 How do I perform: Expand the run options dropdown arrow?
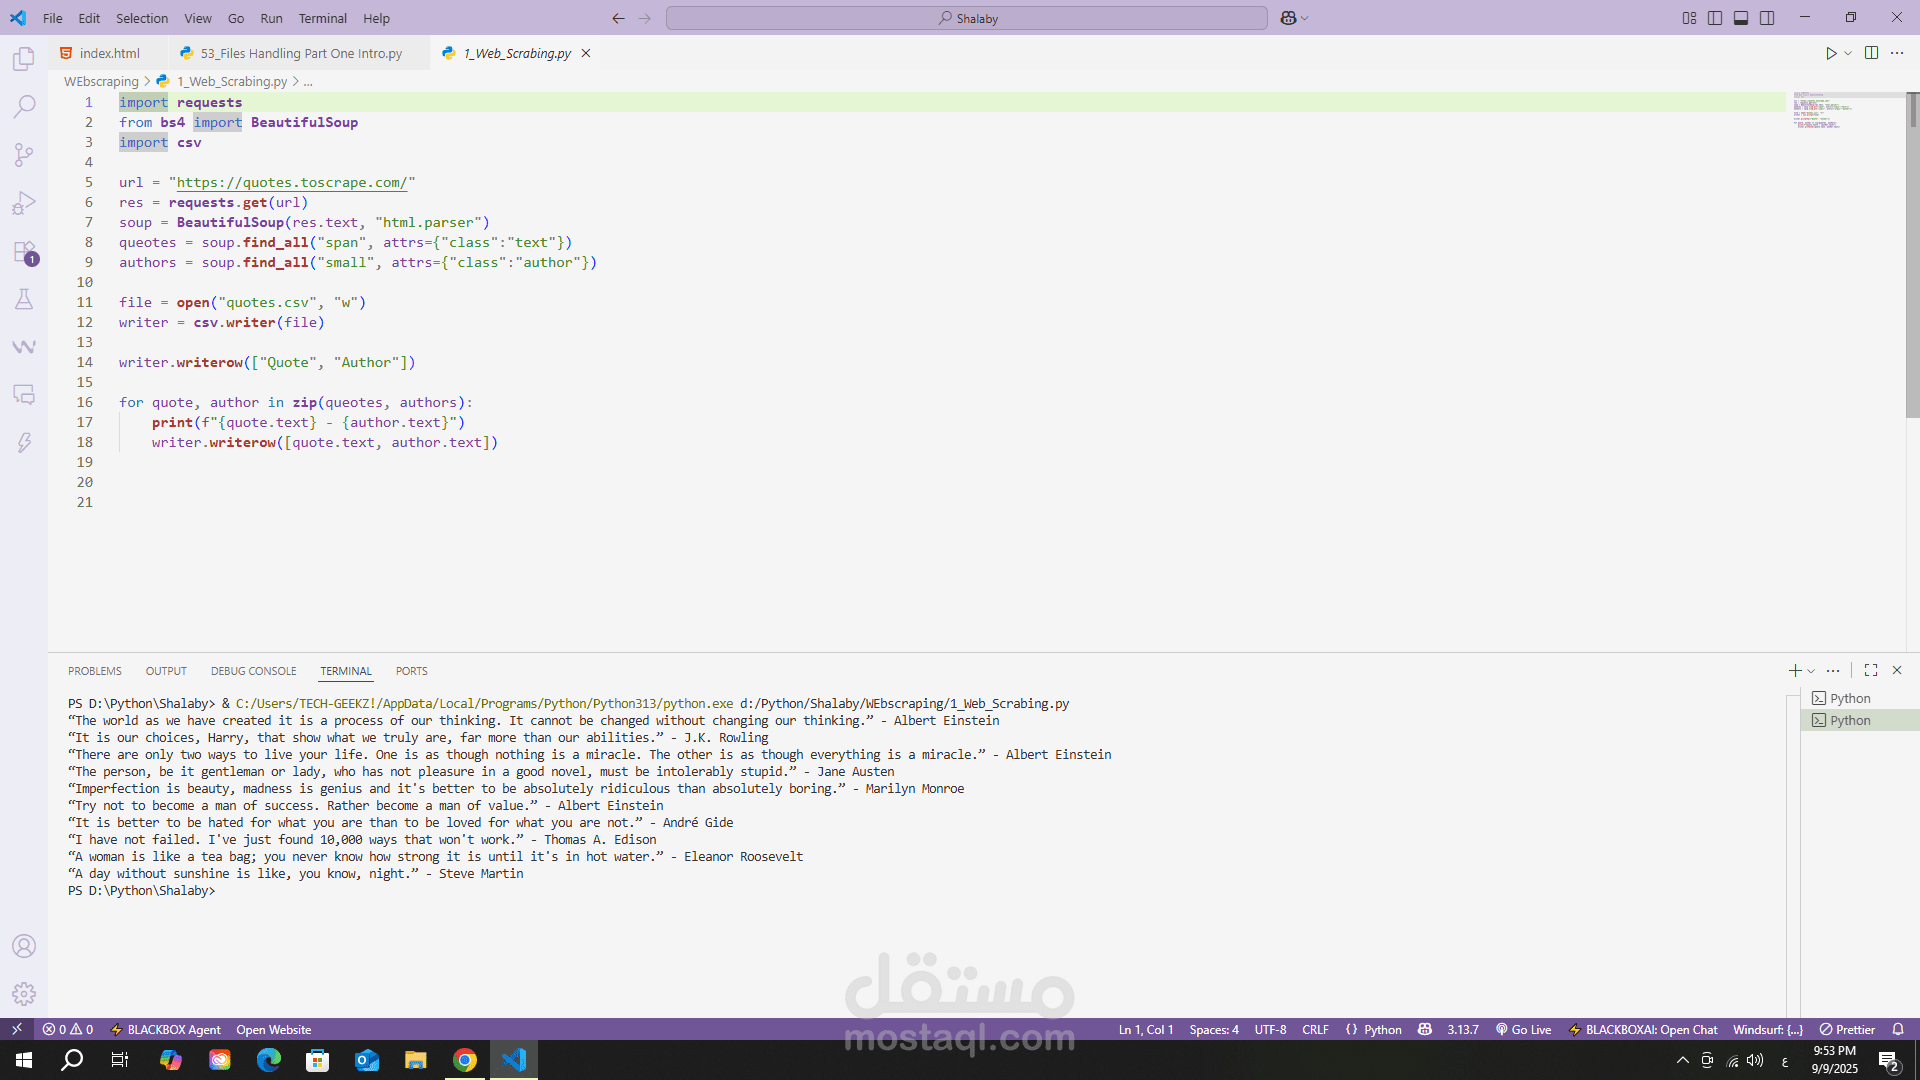(x=1848, y=53)
